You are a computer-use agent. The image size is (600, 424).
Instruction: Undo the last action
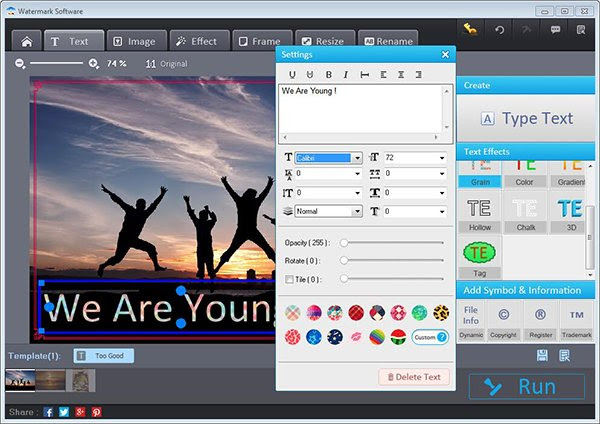click(499, 30)
